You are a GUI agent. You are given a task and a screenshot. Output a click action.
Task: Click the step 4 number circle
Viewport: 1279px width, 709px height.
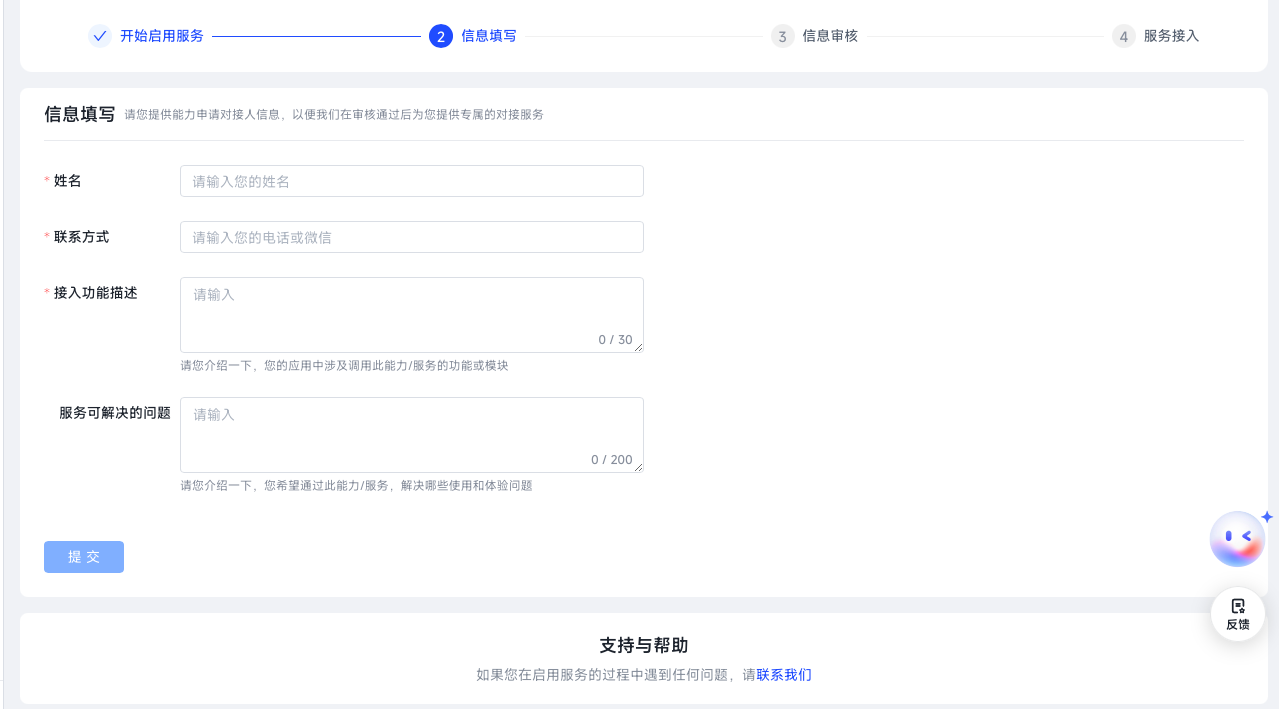click(1124, 36)
